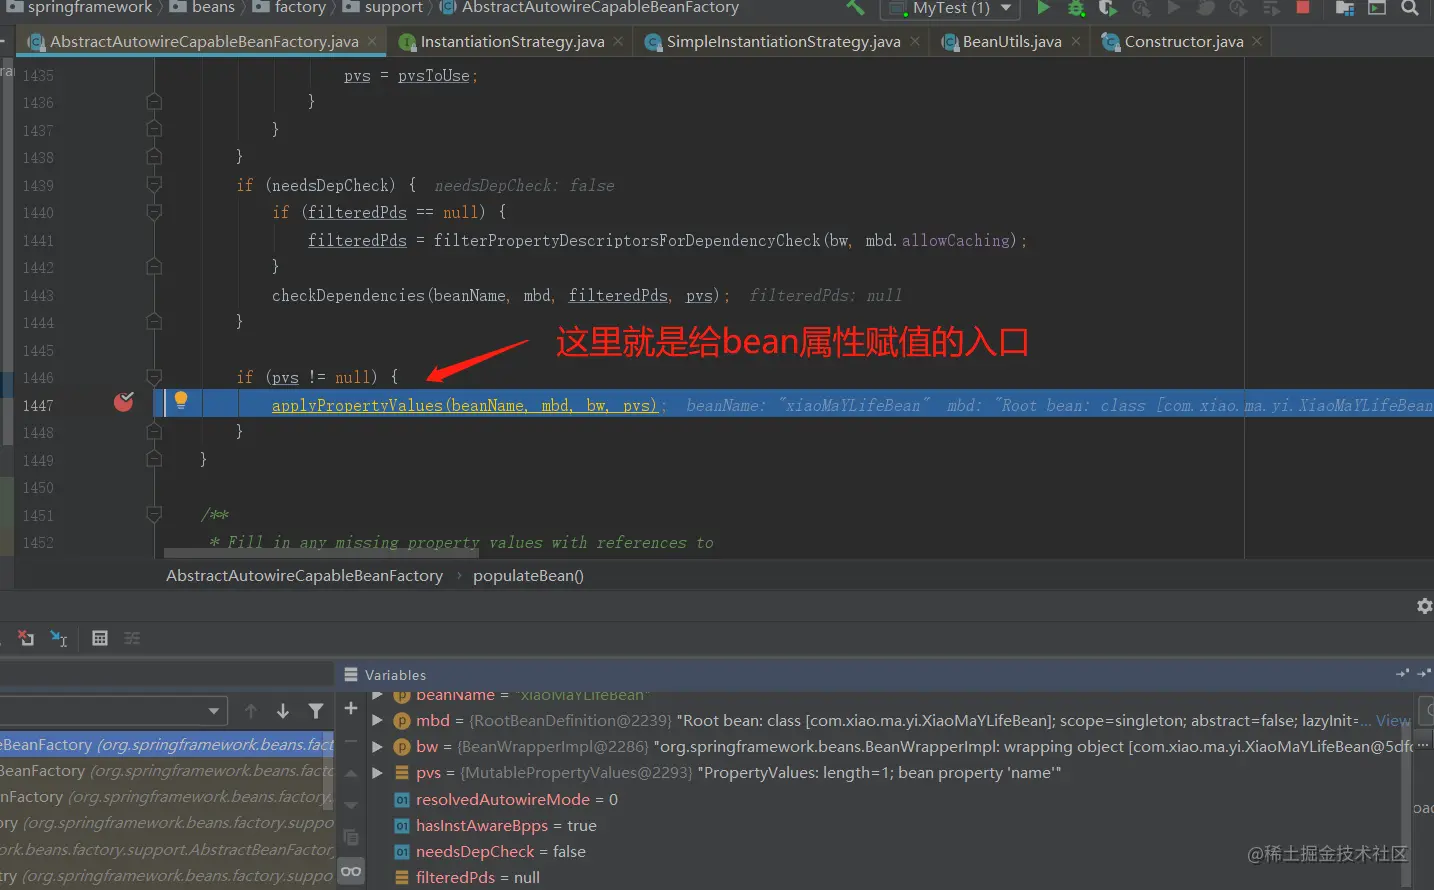Collapse the code fold on line 1446

click(x=154, y=377)
